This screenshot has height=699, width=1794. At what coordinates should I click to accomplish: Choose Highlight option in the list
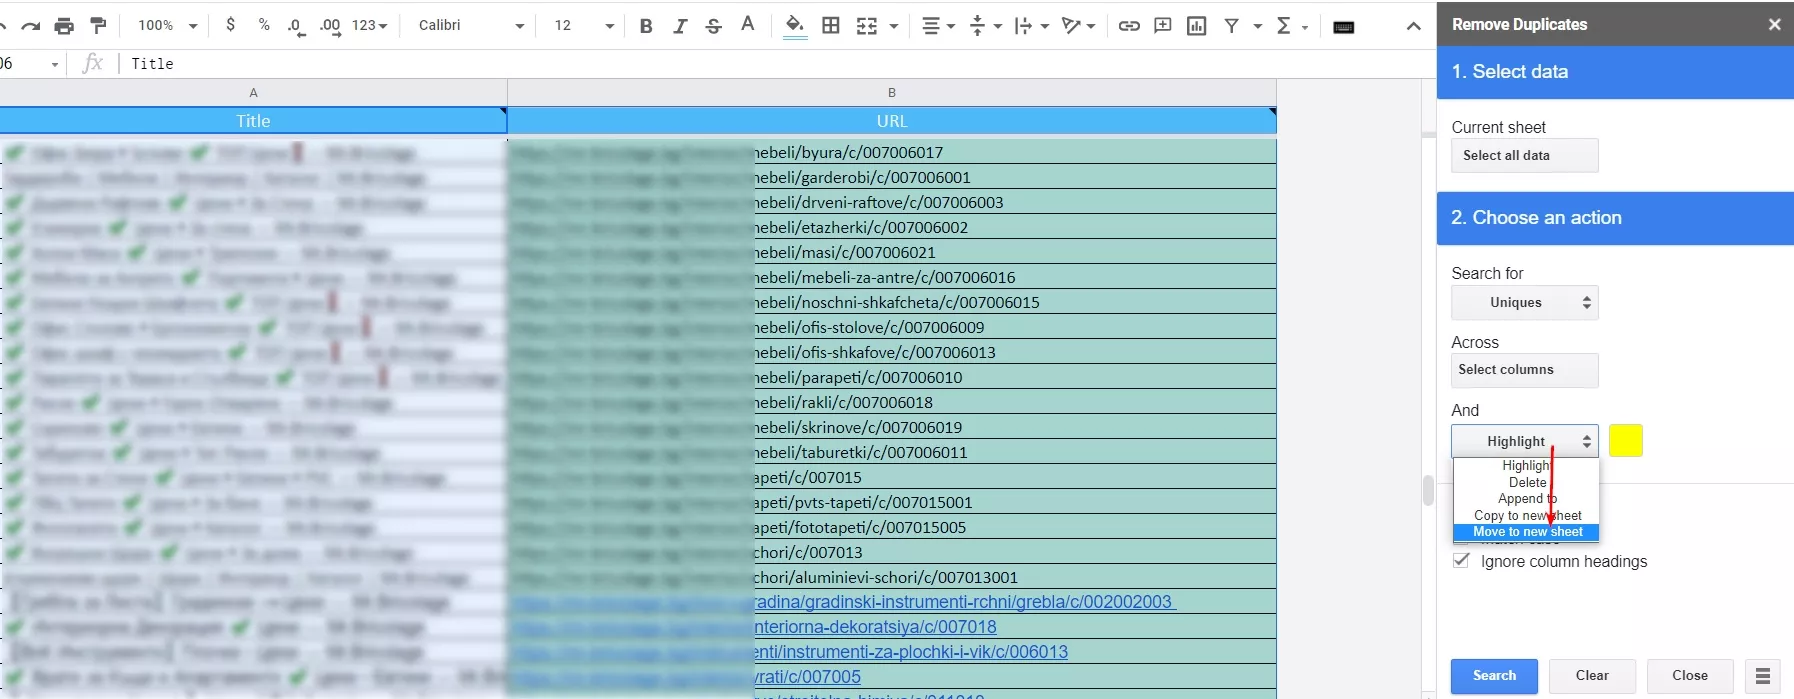pyautogui.click(x=1526, y=466)
